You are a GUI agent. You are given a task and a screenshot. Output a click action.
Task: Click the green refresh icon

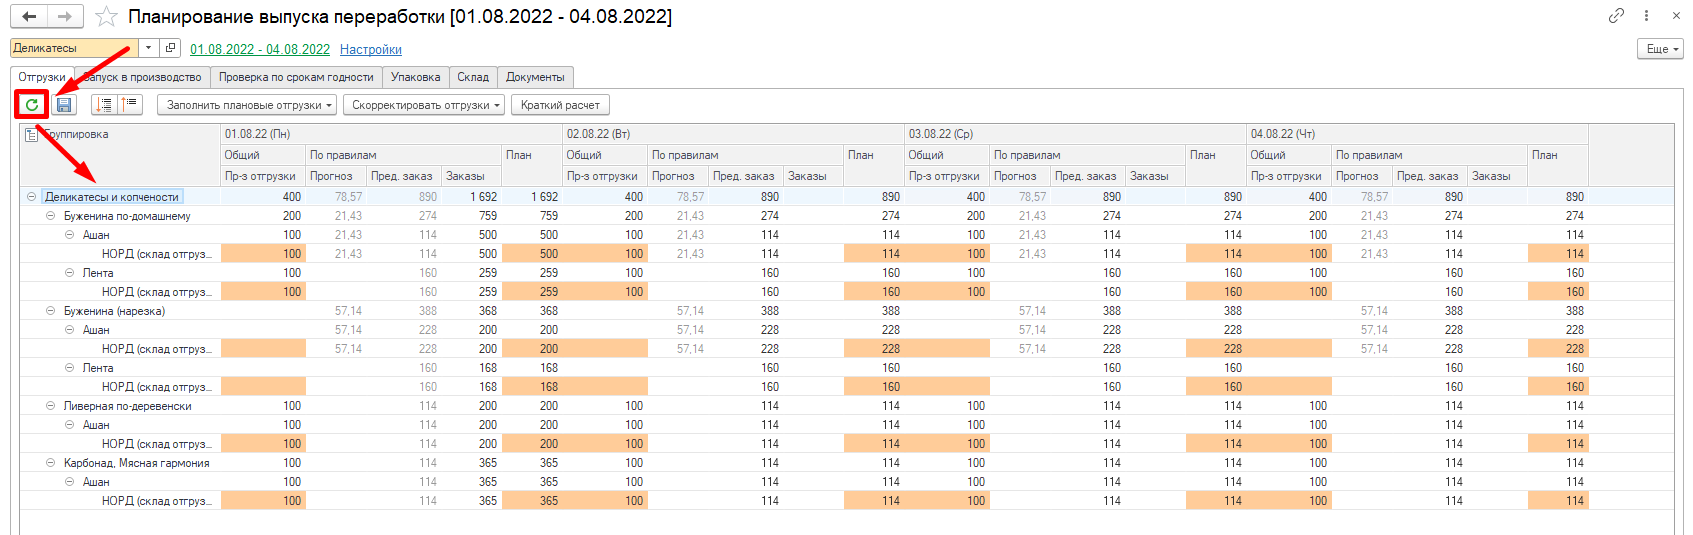[32, 104]
